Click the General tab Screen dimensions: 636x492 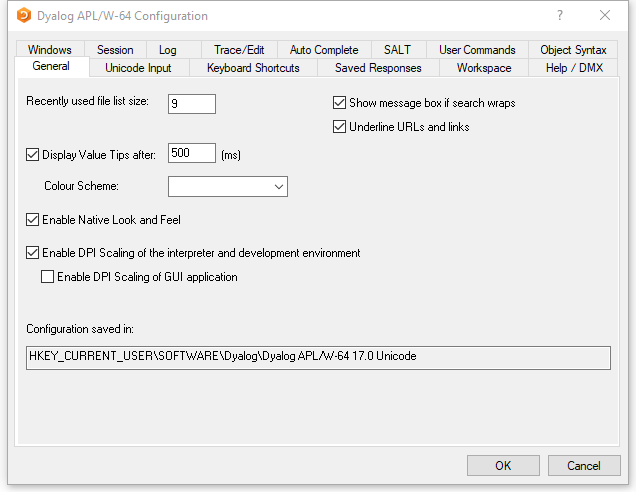(x=51, y=66)
